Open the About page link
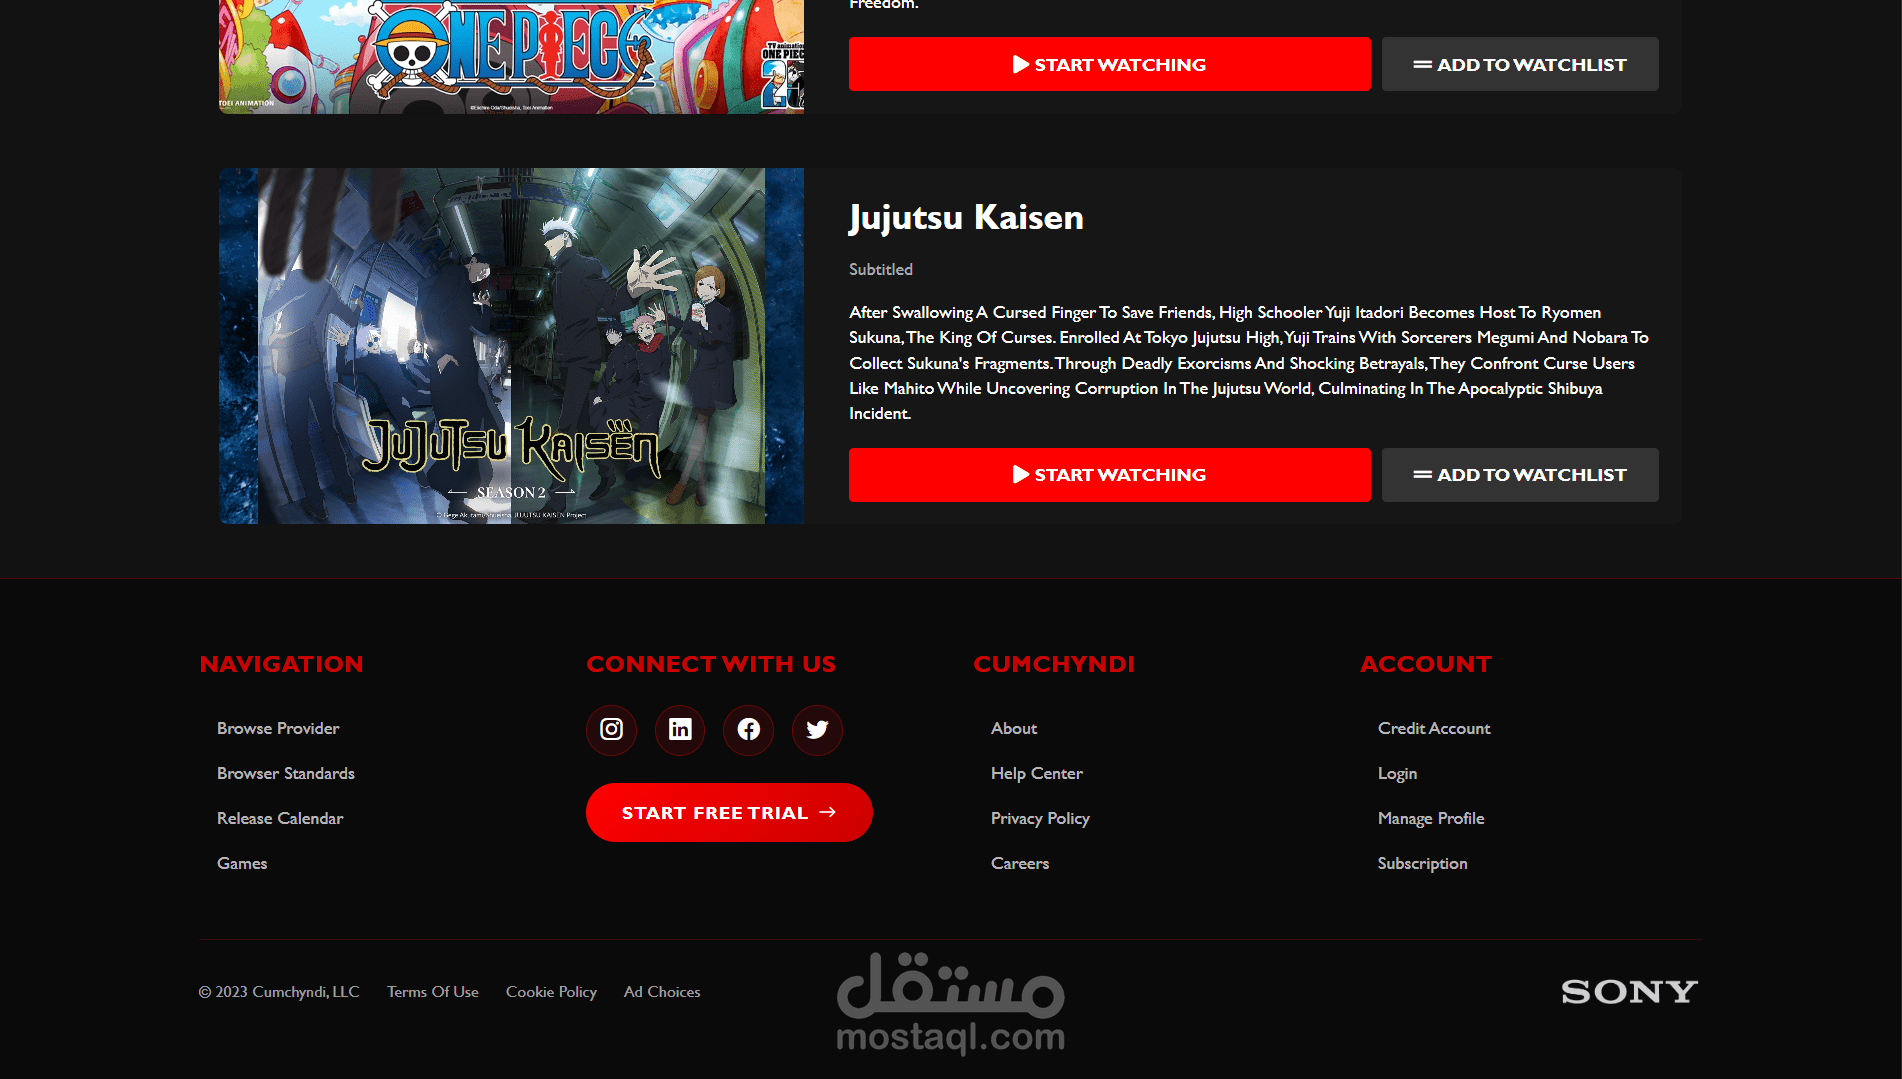 1014,728
